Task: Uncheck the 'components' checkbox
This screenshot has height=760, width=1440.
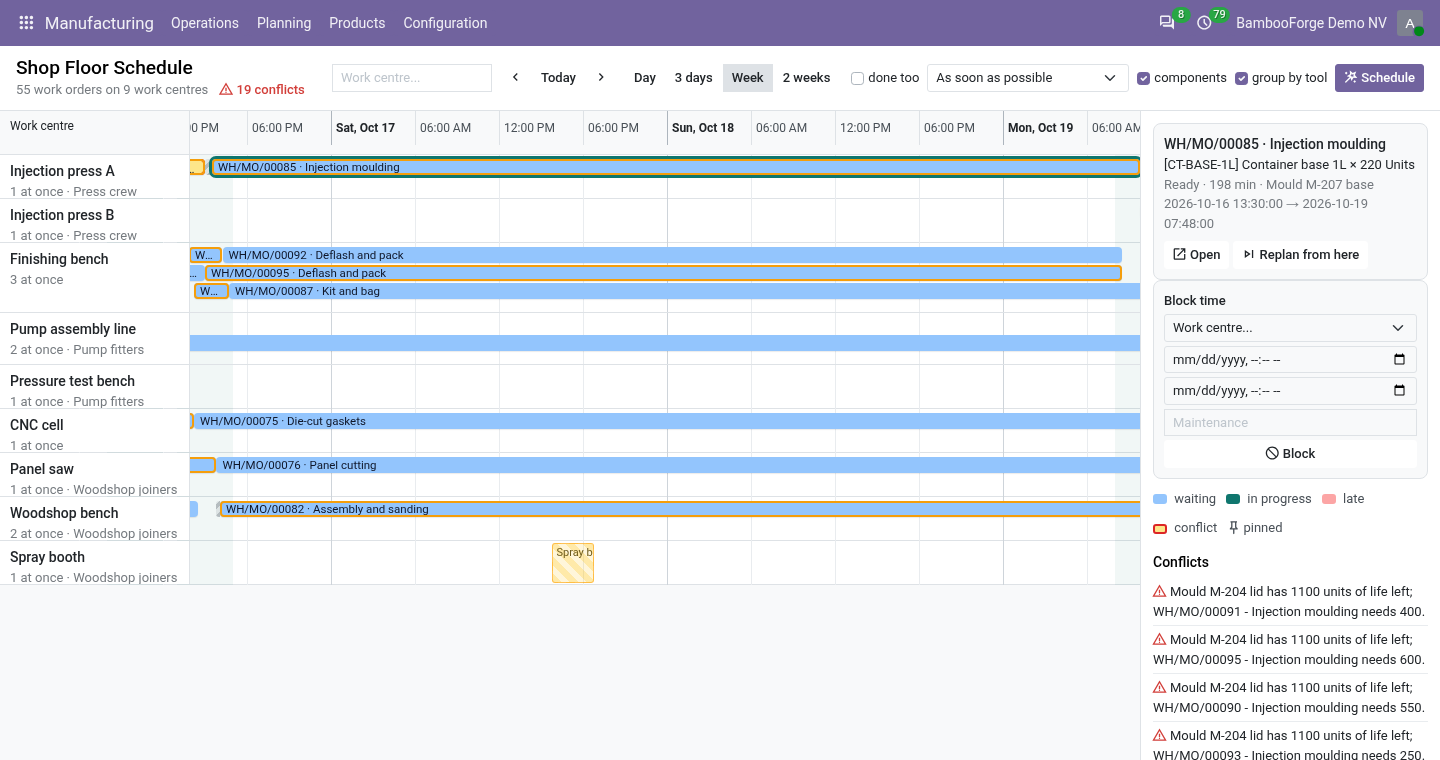Action: (1144, 78)
